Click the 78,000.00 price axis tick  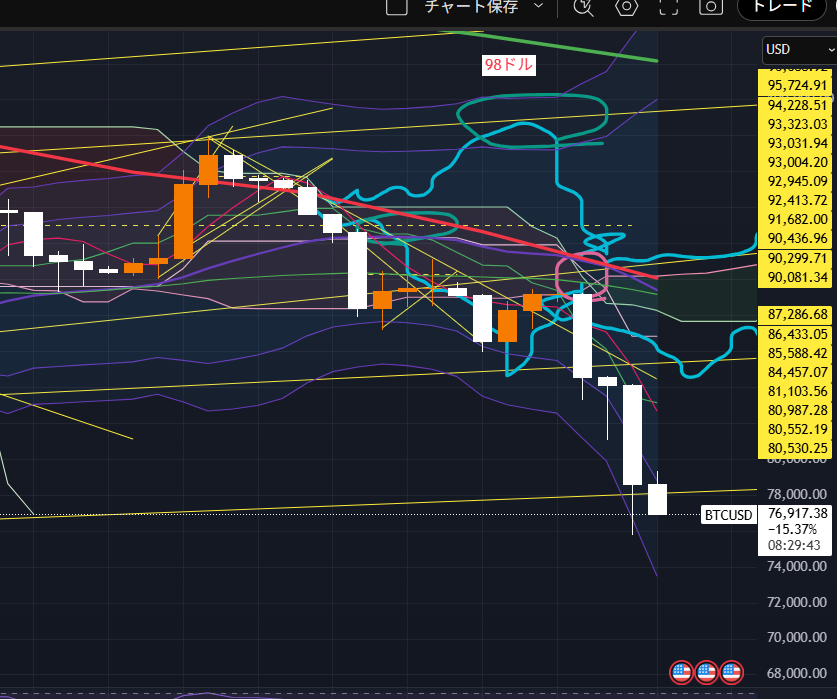coord(796,494)
